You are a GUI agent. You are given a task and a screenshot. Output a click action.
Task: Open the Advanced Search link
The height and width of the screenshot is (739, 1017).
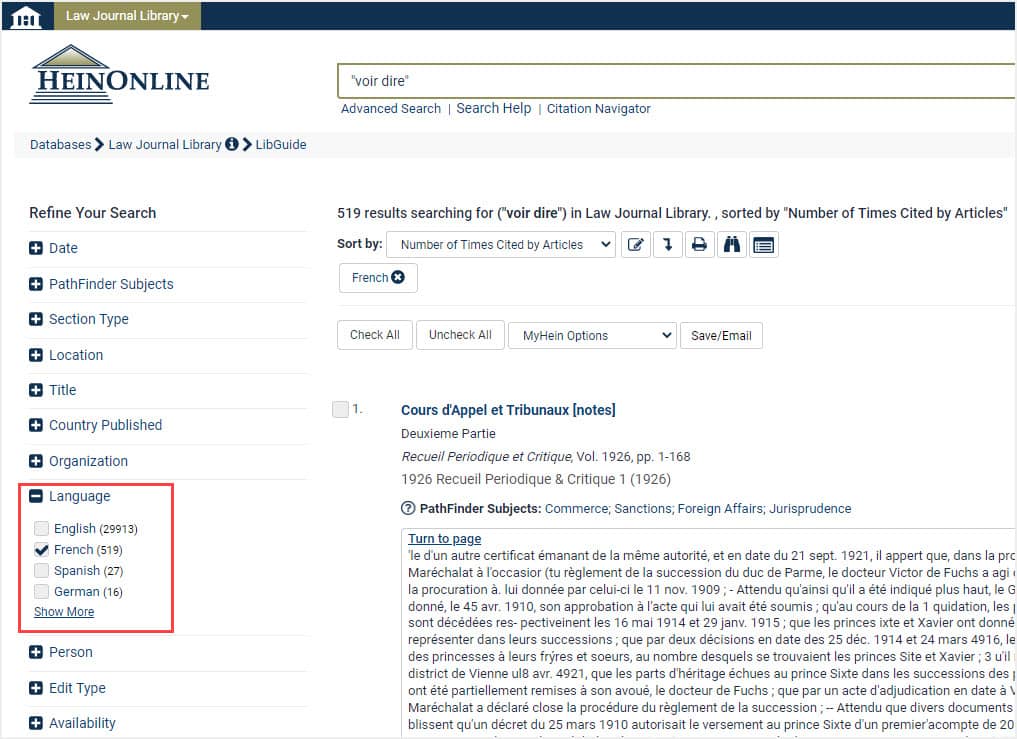point(391,108)
